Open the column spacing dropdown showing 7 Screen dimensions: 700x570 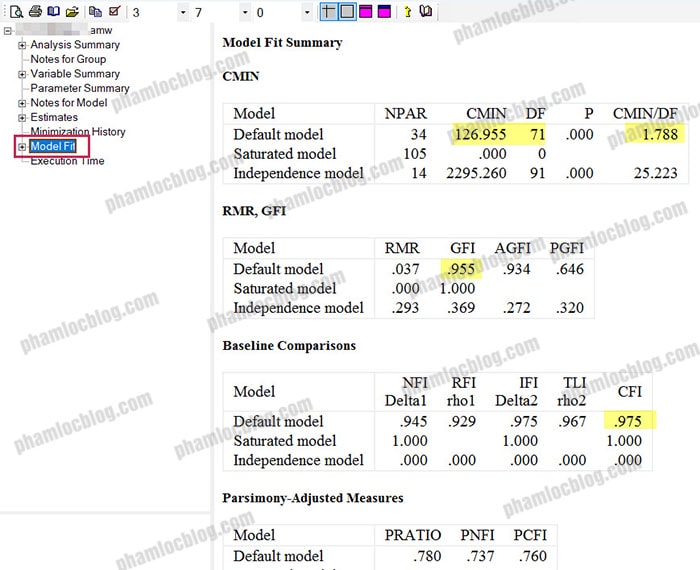pos(245,13)
